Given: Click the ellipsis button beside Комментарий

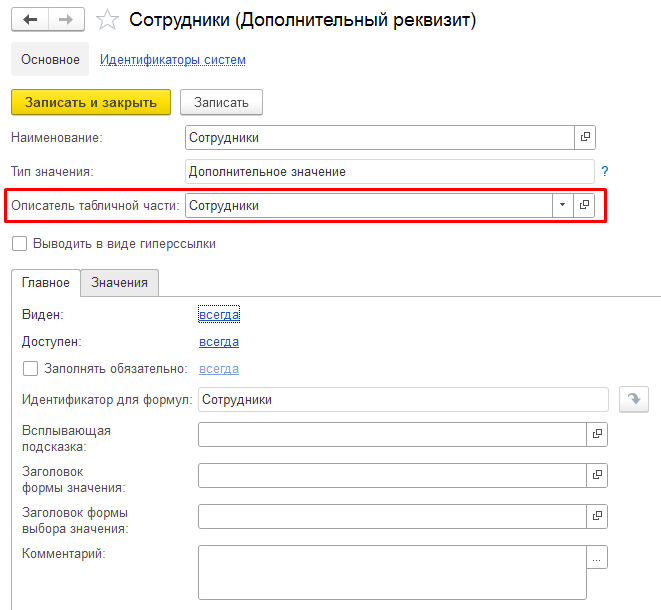Looking at the screenshot, I should point(598,558).
